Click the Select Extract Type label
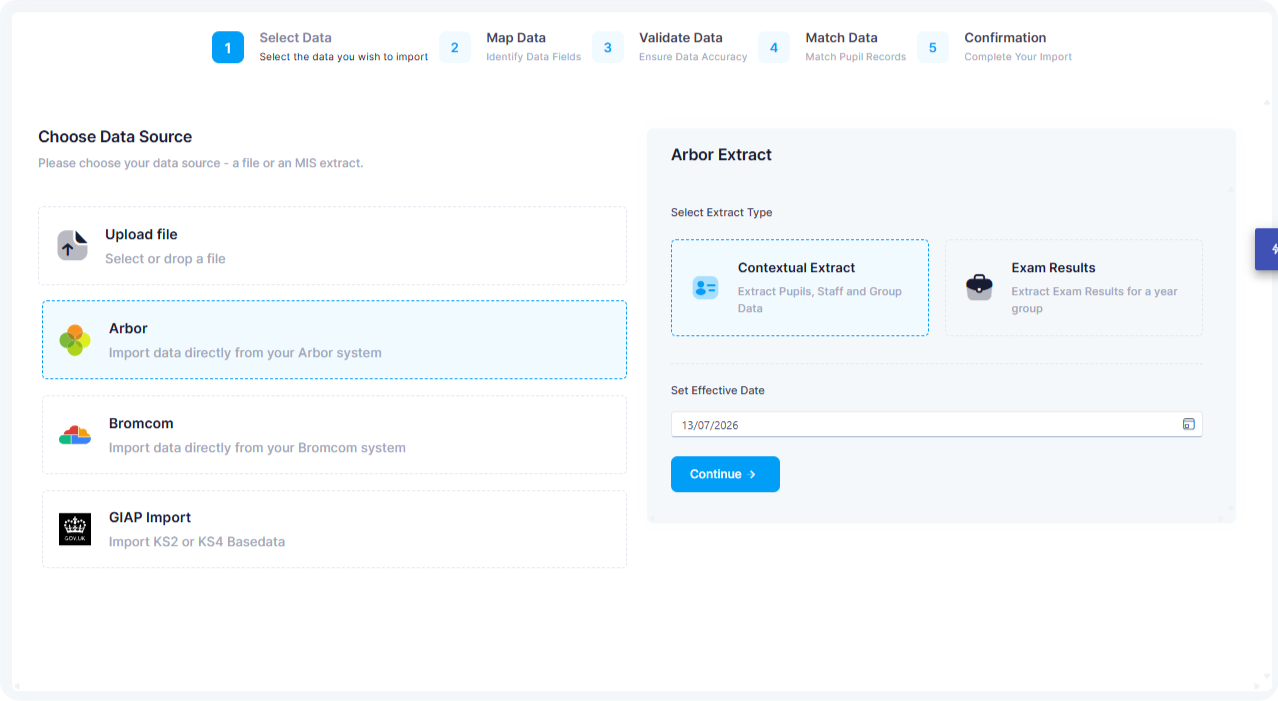Viewport: 1278px width, 701px height. 721,213
